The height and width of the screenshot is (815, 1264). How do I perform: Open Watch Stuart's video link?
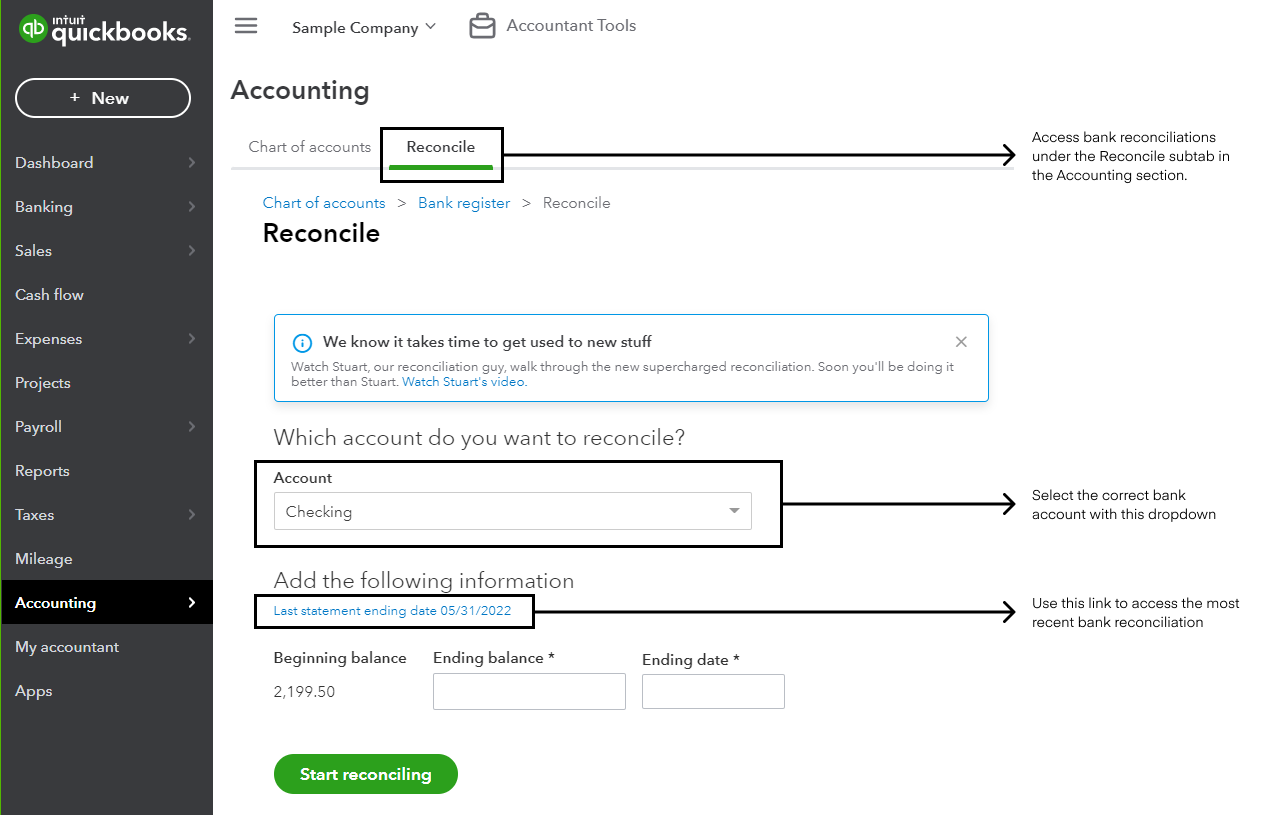click(x=462, y=381)
